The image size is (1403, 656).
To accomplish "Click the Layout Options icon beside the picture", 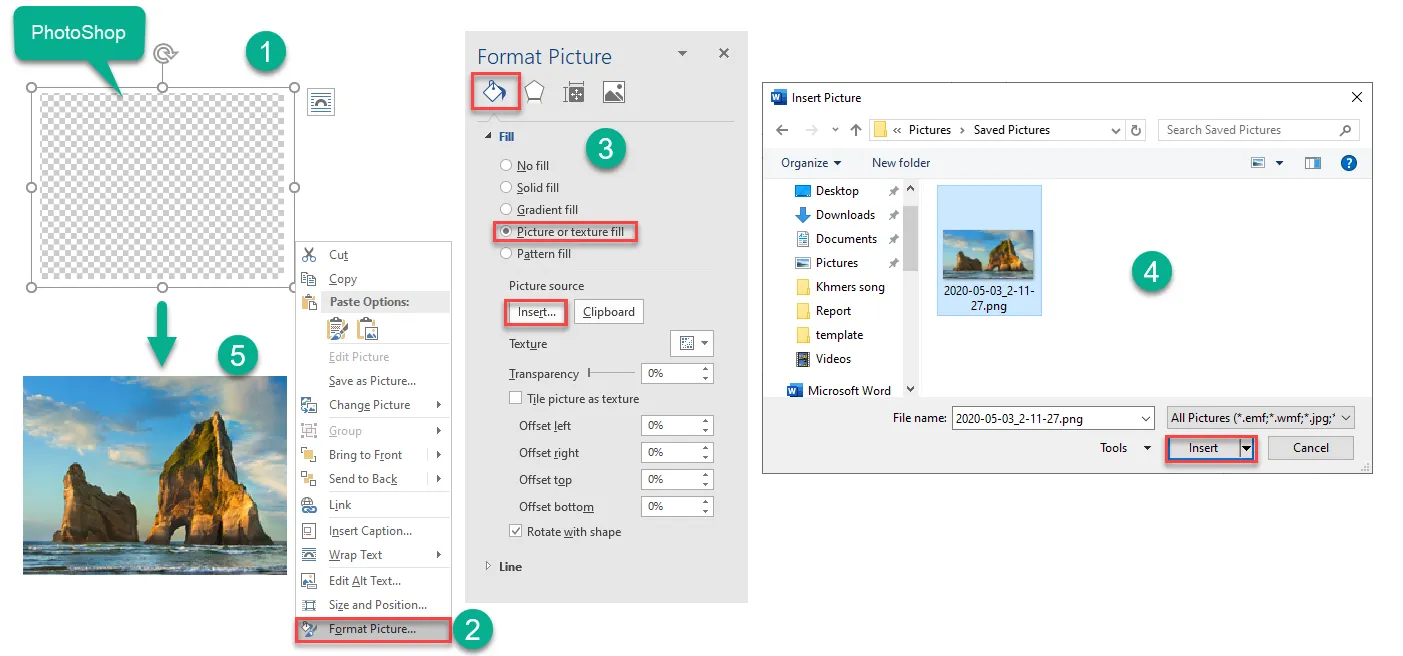I will (x=321, y=102).
